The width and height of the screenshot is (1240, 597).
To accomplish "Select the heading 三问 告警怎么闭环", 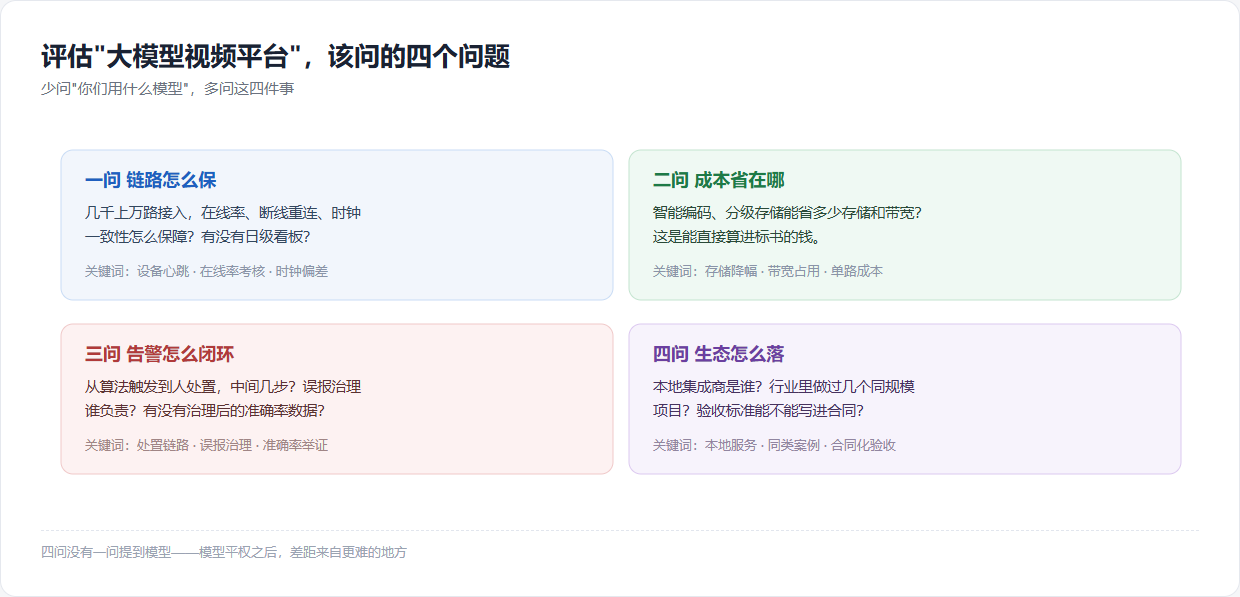I will (x=160, y=354).
